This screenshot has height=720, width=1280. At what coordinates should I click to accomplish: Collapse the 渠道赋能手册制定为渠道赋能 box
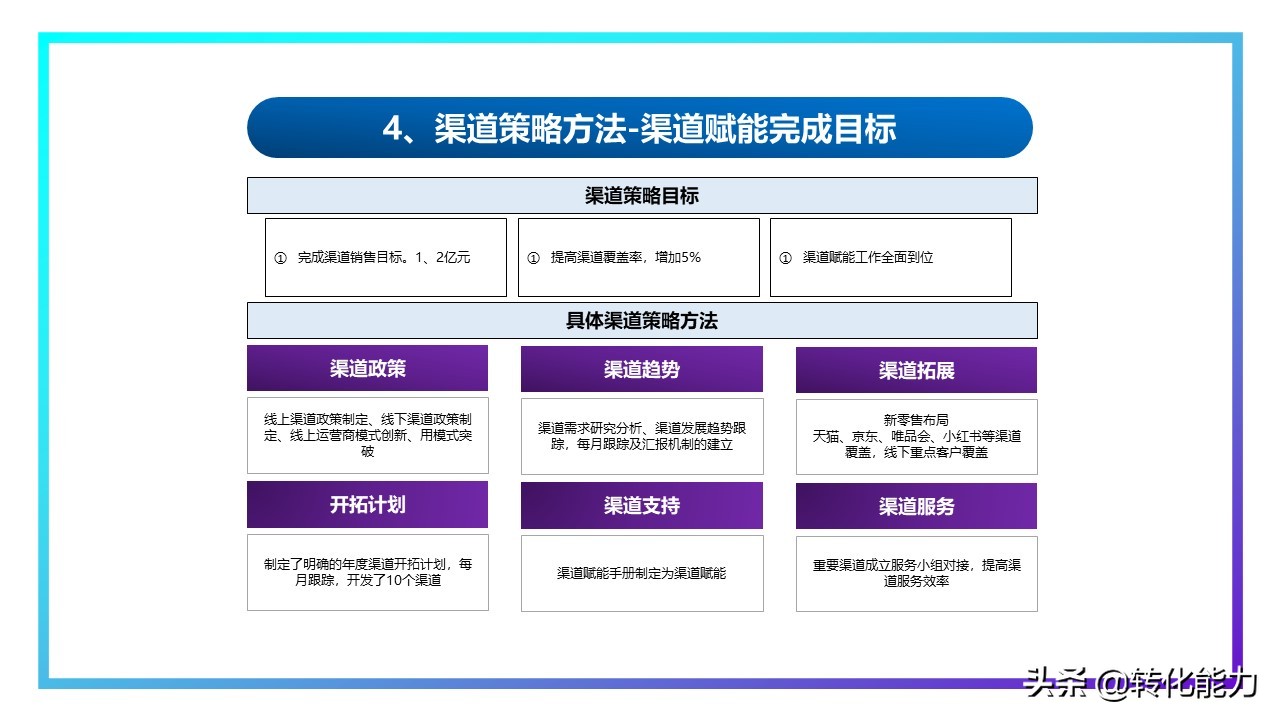coord(641,573)
